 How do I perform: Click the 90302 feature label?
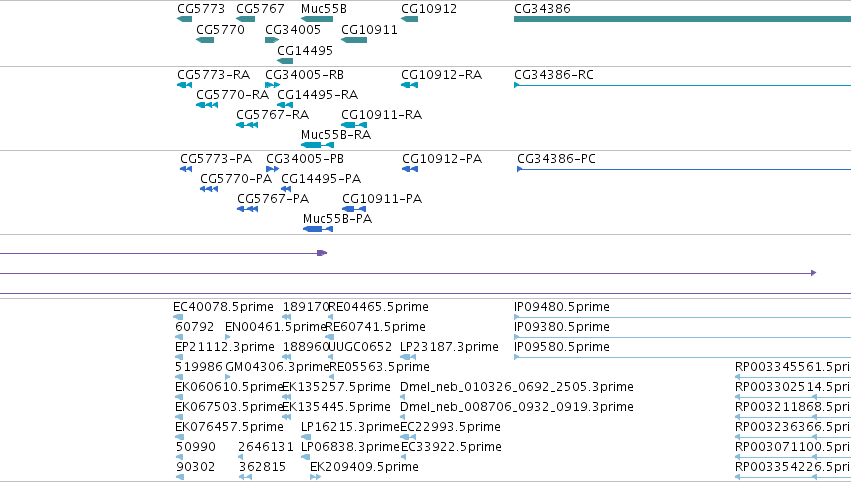pos(195,467)
